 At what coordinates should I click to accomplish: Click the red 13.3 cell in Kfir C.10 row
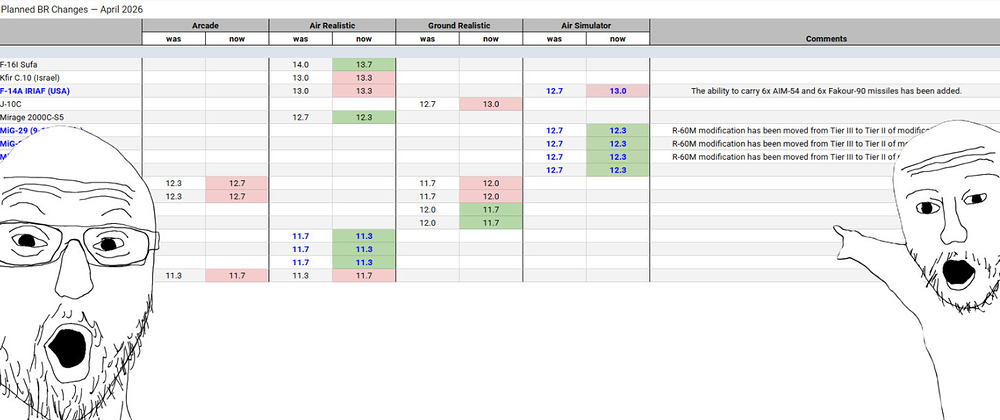click(364, 78)
